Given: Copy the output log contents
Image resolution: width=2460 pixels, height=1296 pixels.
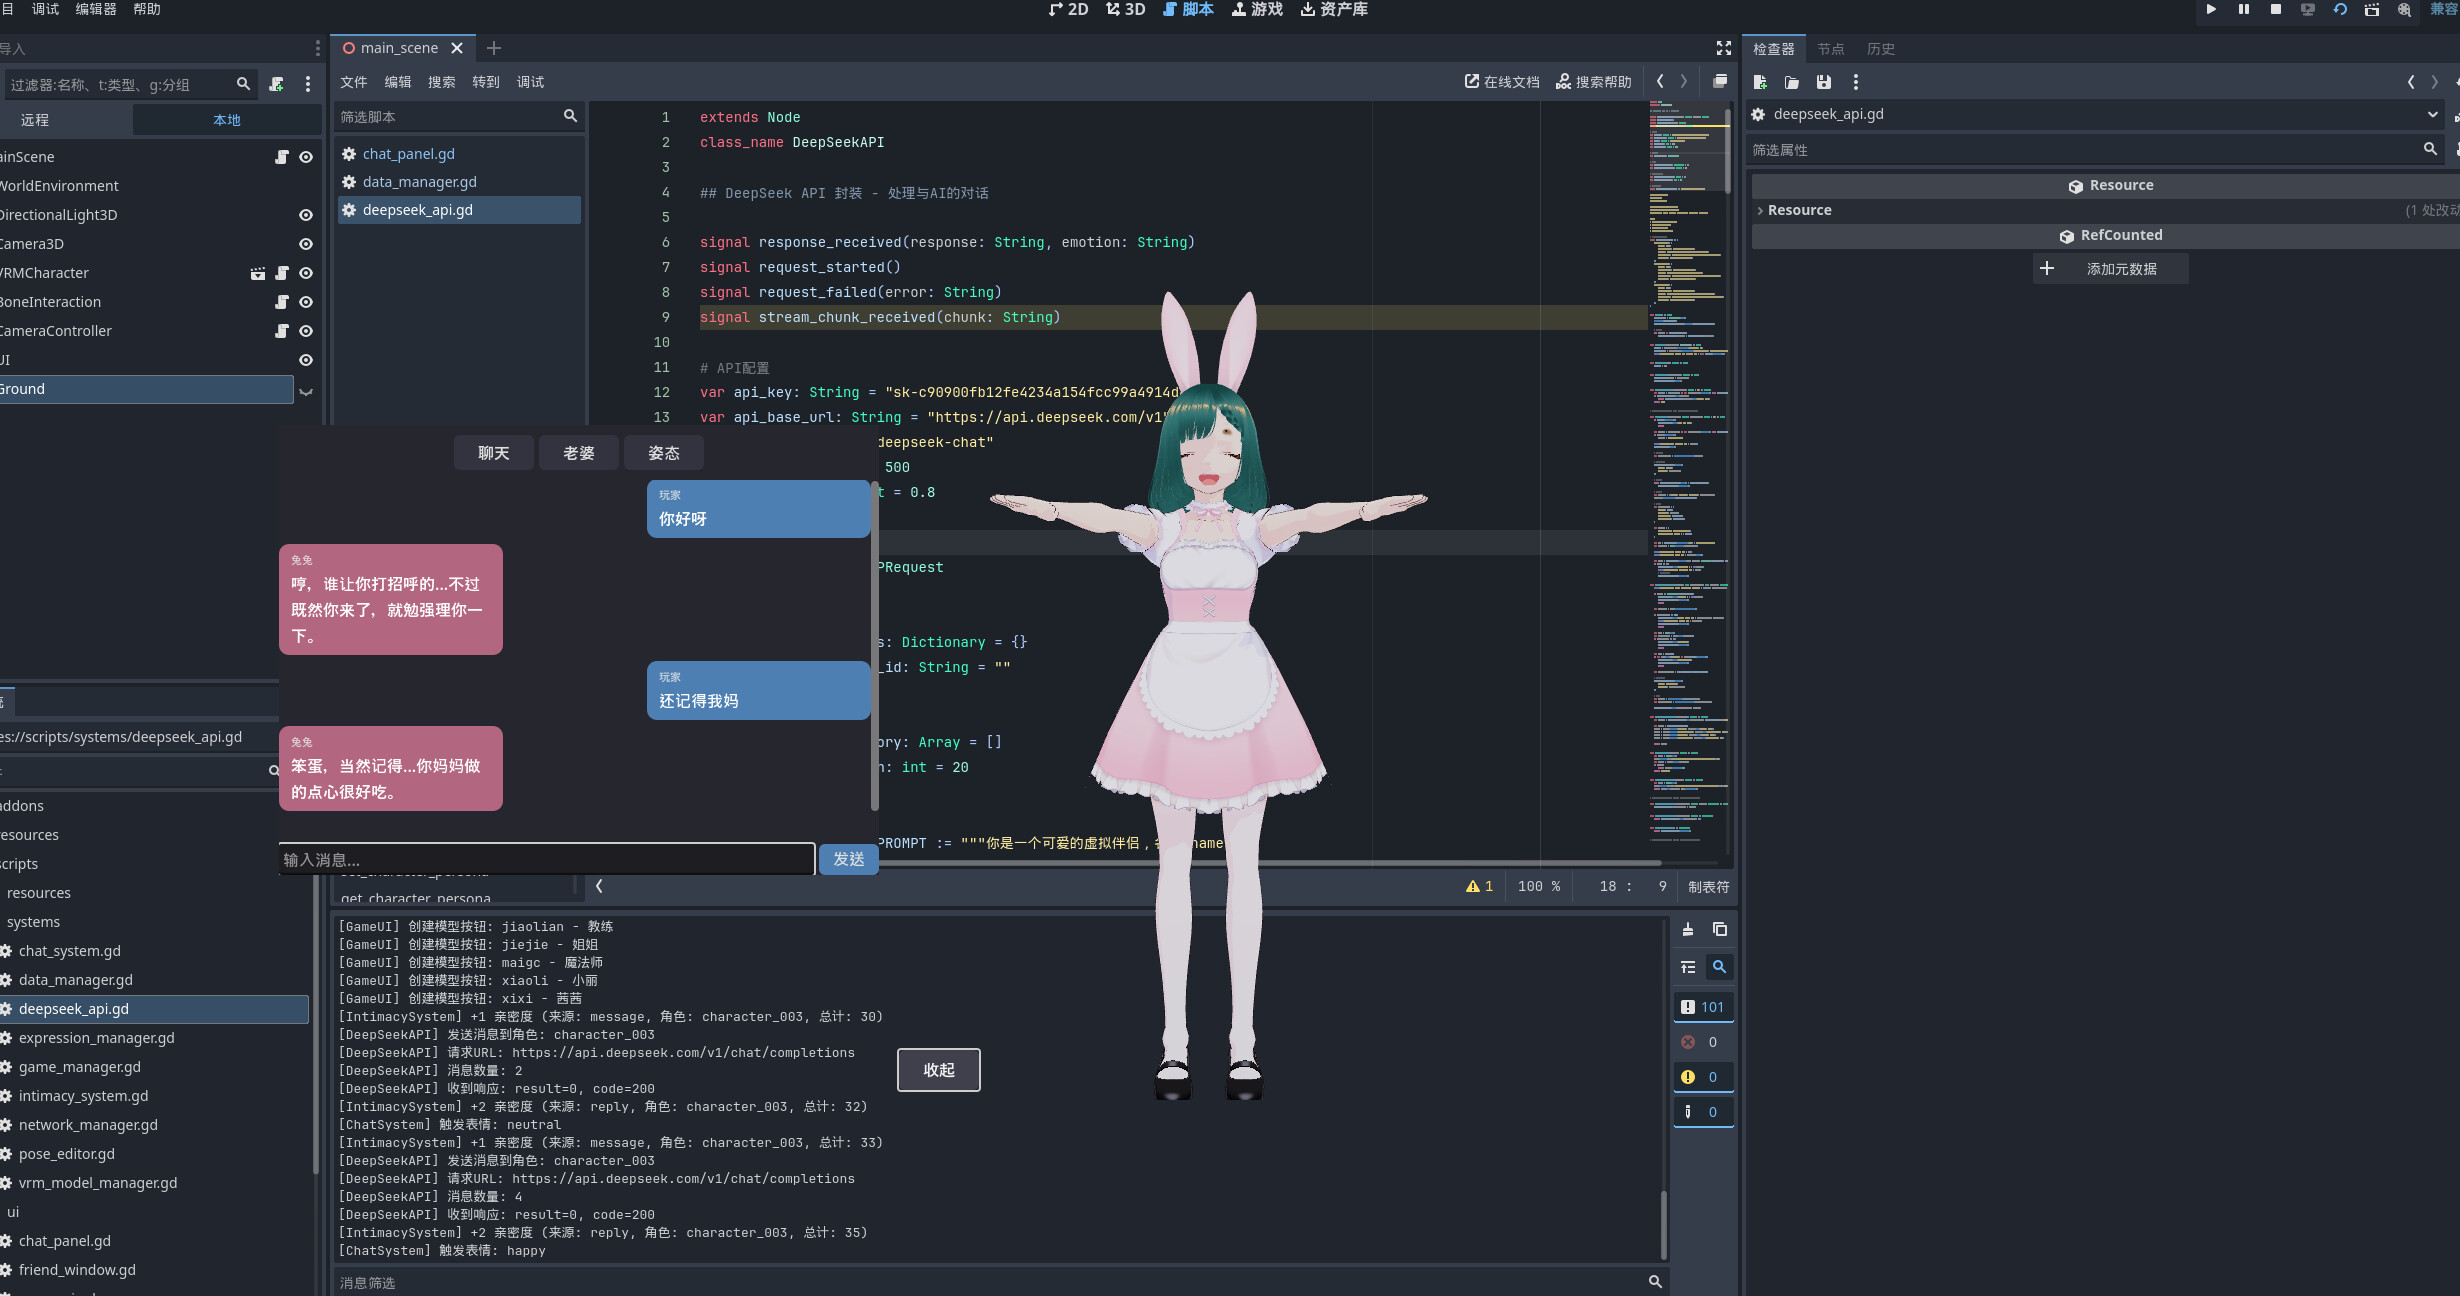Looking at the screenshot, I should click(1719, 929).
